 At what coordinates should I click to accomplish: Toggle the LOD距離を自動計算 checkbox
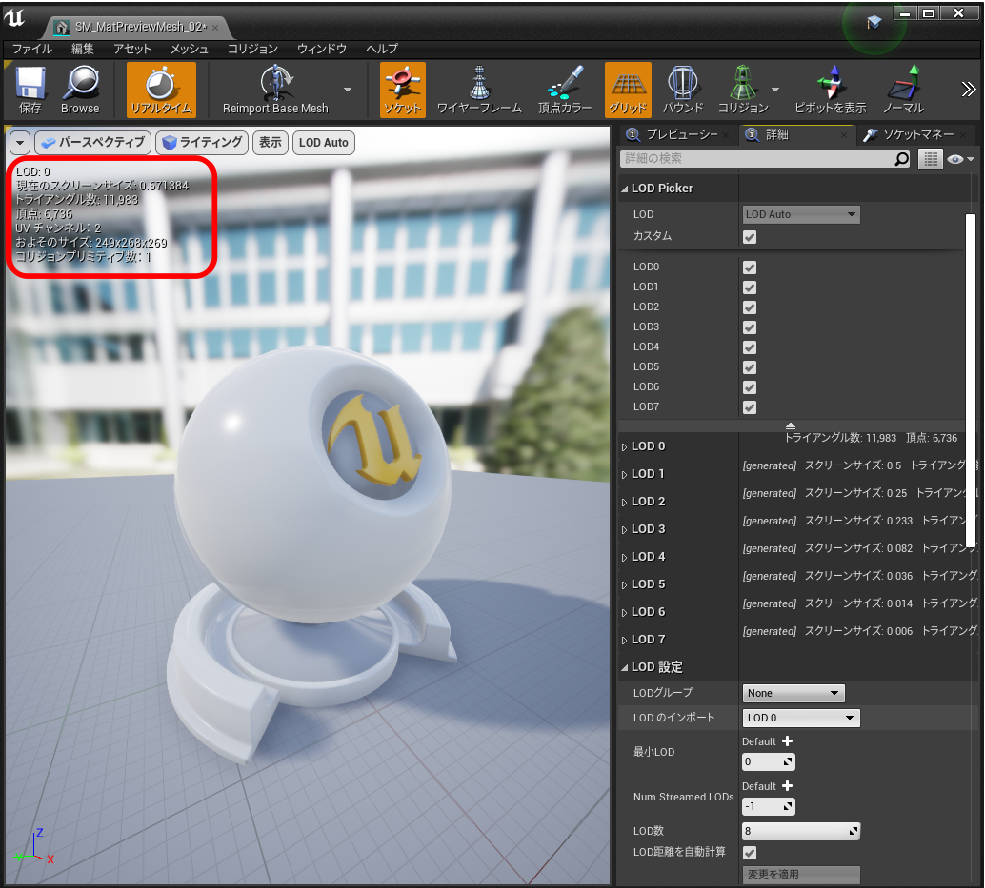[749, 852]
